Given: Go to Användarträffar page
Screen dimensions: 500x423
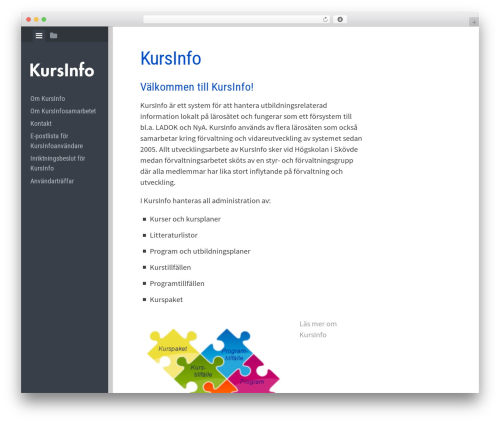Looking at the screenshot, I should (52, 181).
